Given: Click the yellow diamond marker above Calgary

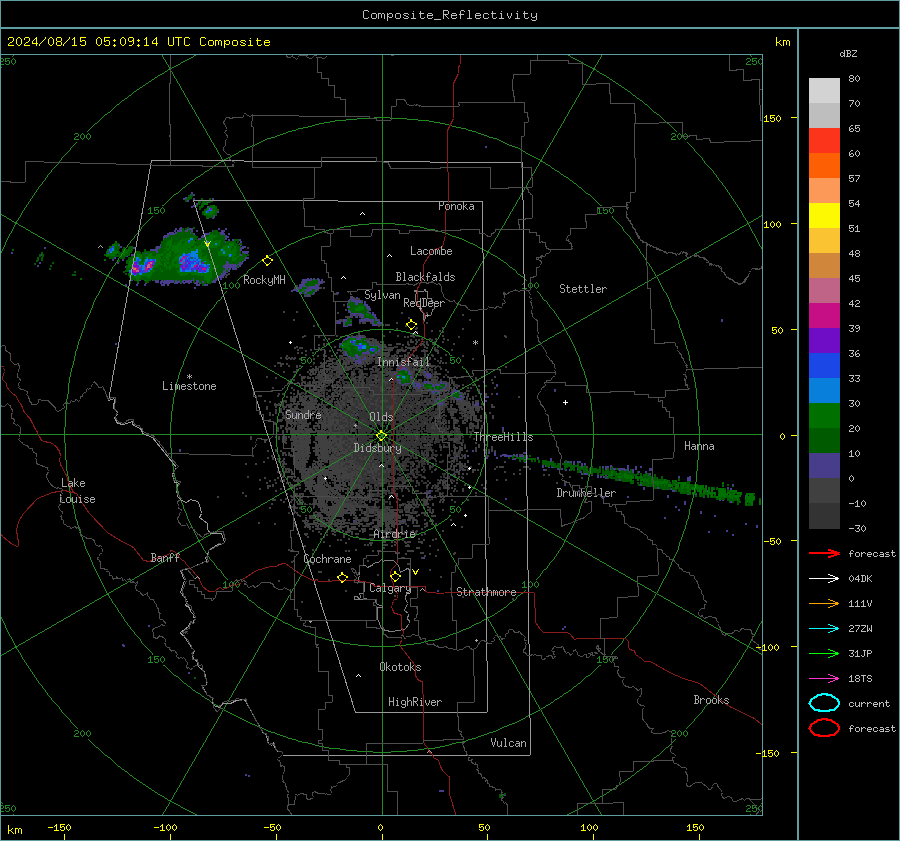Looking at the screenshot, I should point(395,576).
